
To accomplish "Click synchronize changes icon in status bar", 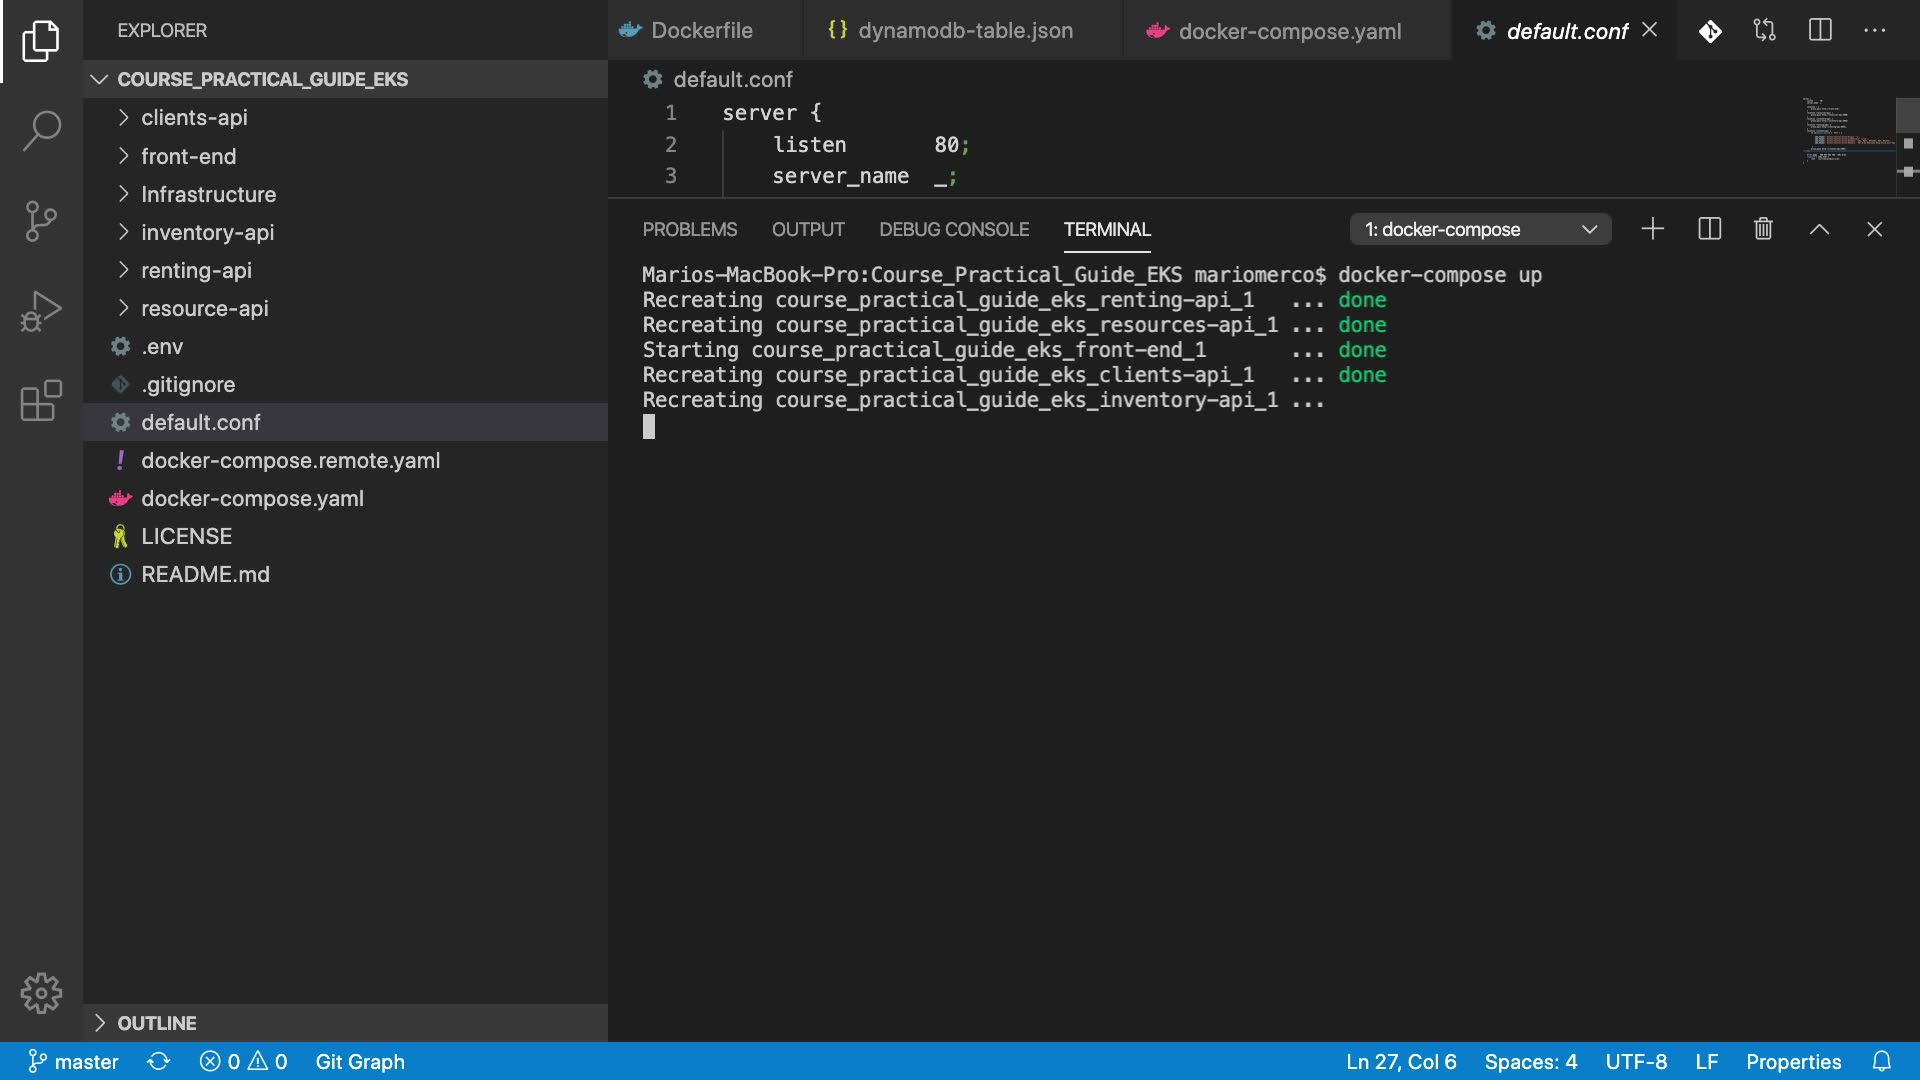I will coord(158,1061).
